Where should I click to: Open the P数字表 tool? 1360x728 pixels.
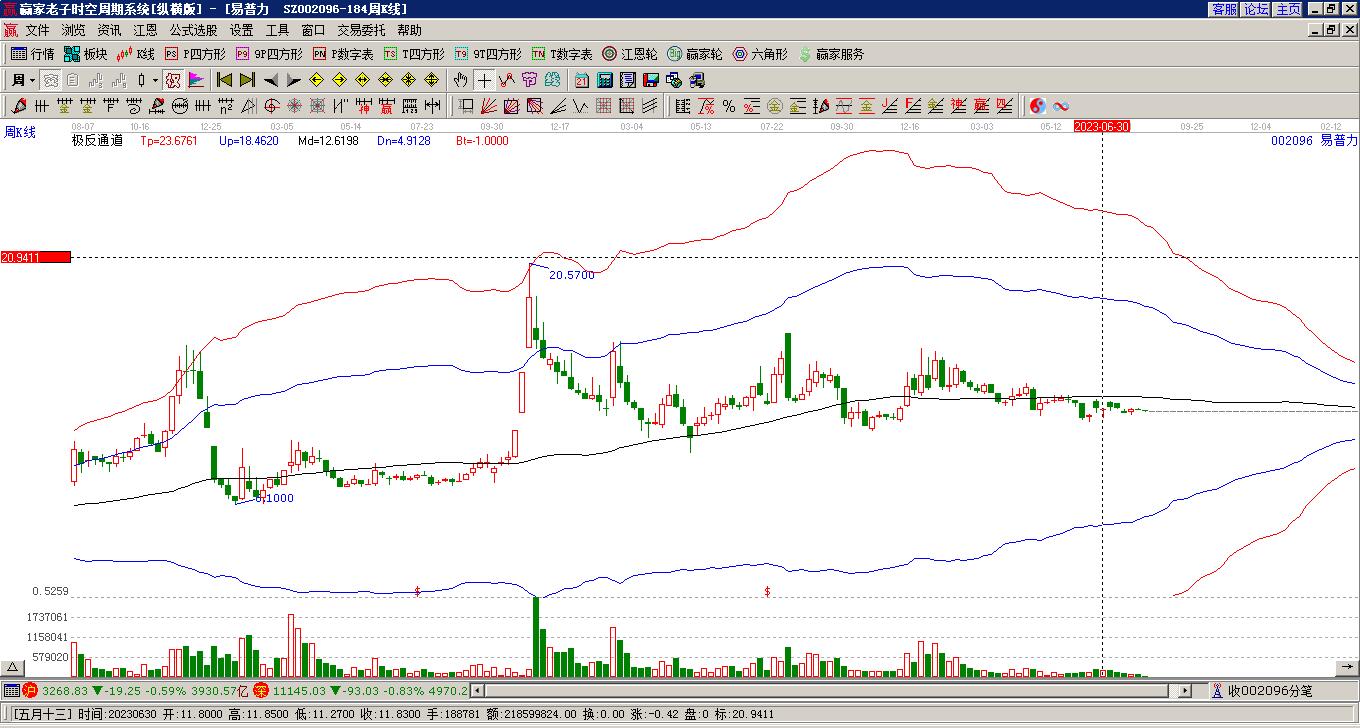click(343, 54)
